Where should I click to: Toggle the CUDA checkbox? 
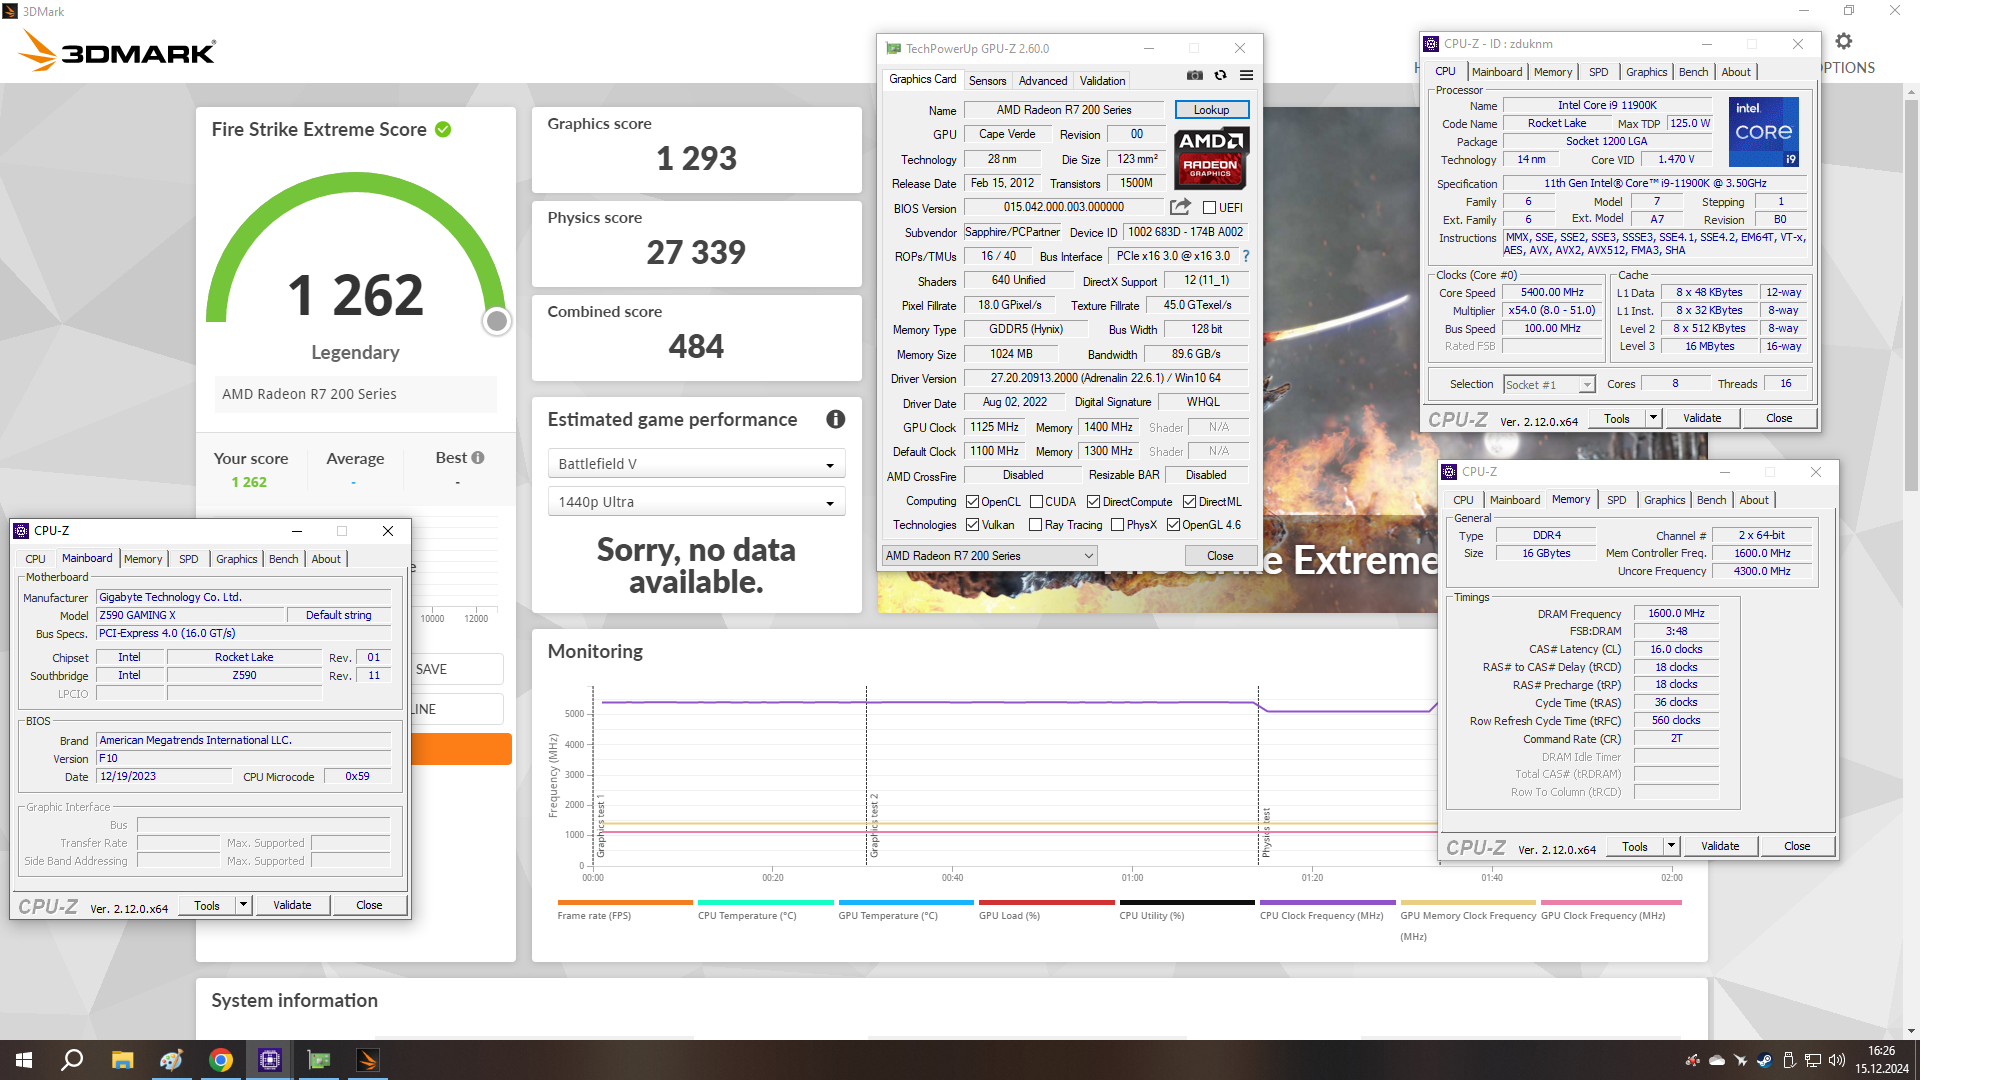coord(1036,502)
